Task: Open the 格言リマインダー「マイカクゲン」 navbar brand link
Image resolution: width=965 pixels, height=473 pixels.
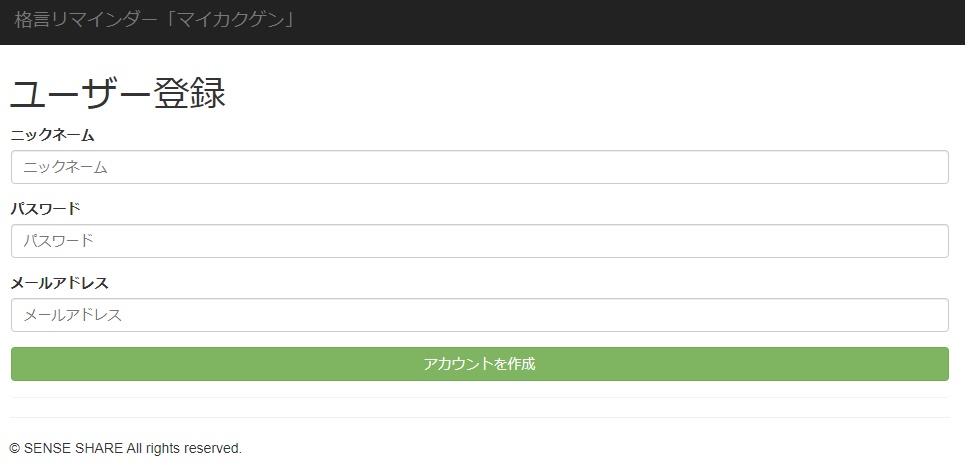Action: click(154, 20)
